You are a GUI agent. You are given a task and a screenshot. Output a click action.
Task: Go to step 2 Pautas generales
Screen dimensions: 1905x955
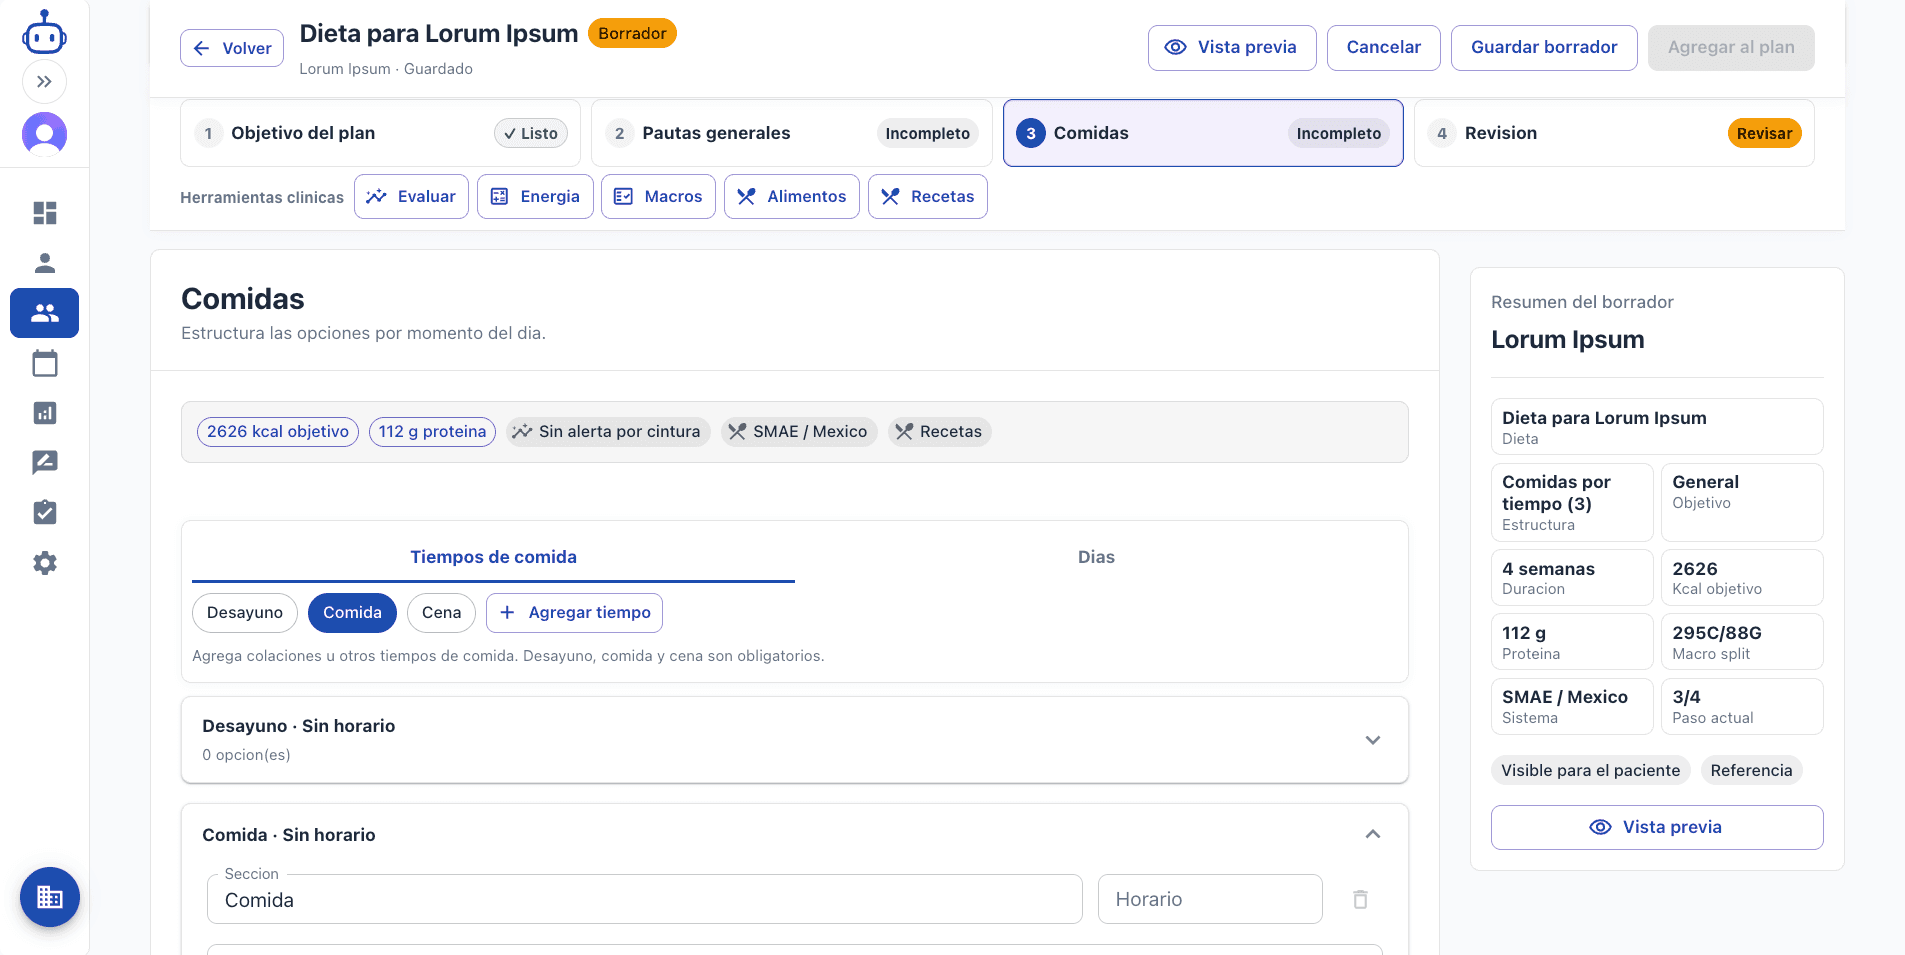(791, 133)
